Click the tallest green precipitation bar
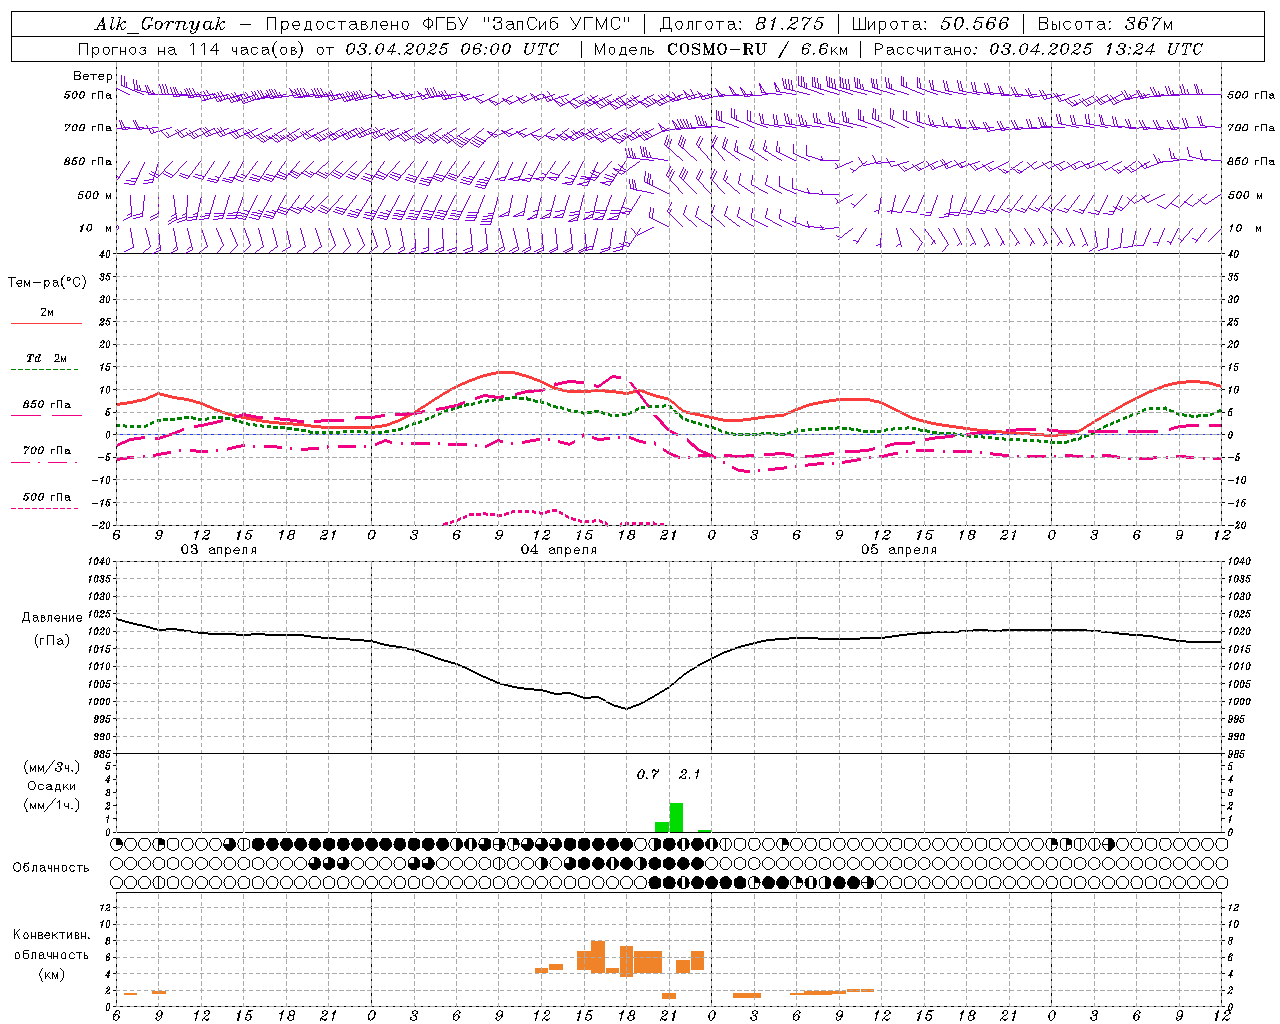The width and height of the screenshot is (1280, 1024). pyautogui.click(x=676, y=817)
